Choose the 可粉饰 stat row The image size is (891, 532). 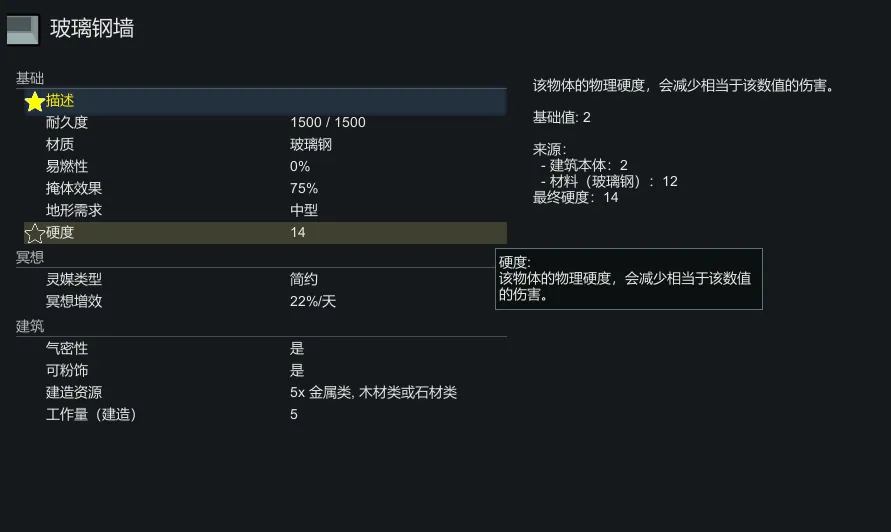click(x=265, y=371)
